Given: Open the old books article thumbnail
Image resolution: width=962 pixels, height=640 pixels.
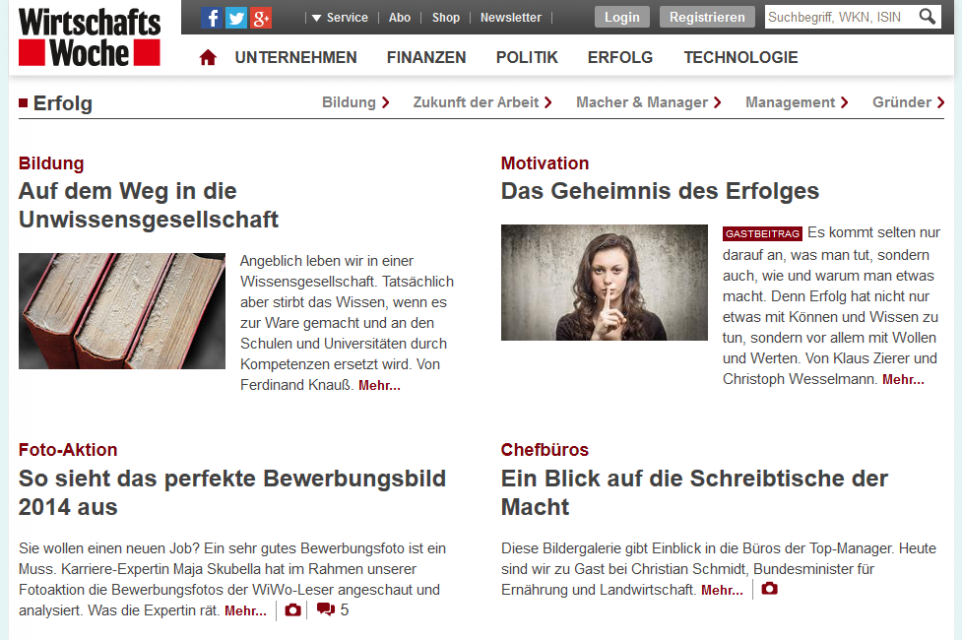Looking at the screenshot, I should (x=122, y=311).
